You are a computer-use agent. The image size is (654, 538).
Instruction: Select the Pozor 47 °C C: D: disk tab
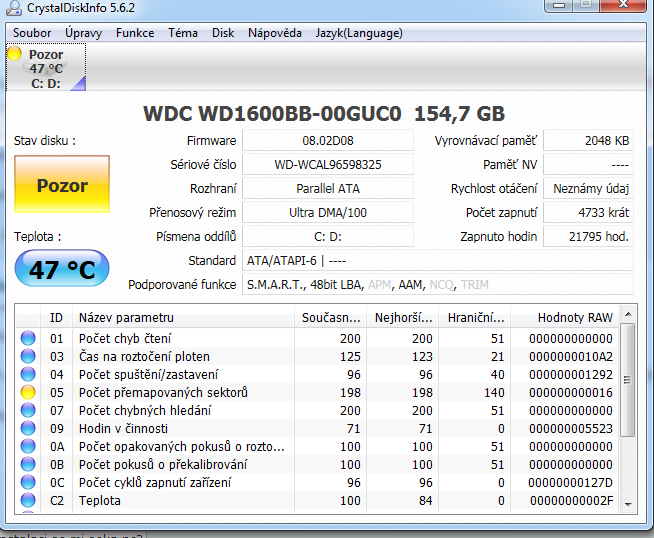point(46,67)
